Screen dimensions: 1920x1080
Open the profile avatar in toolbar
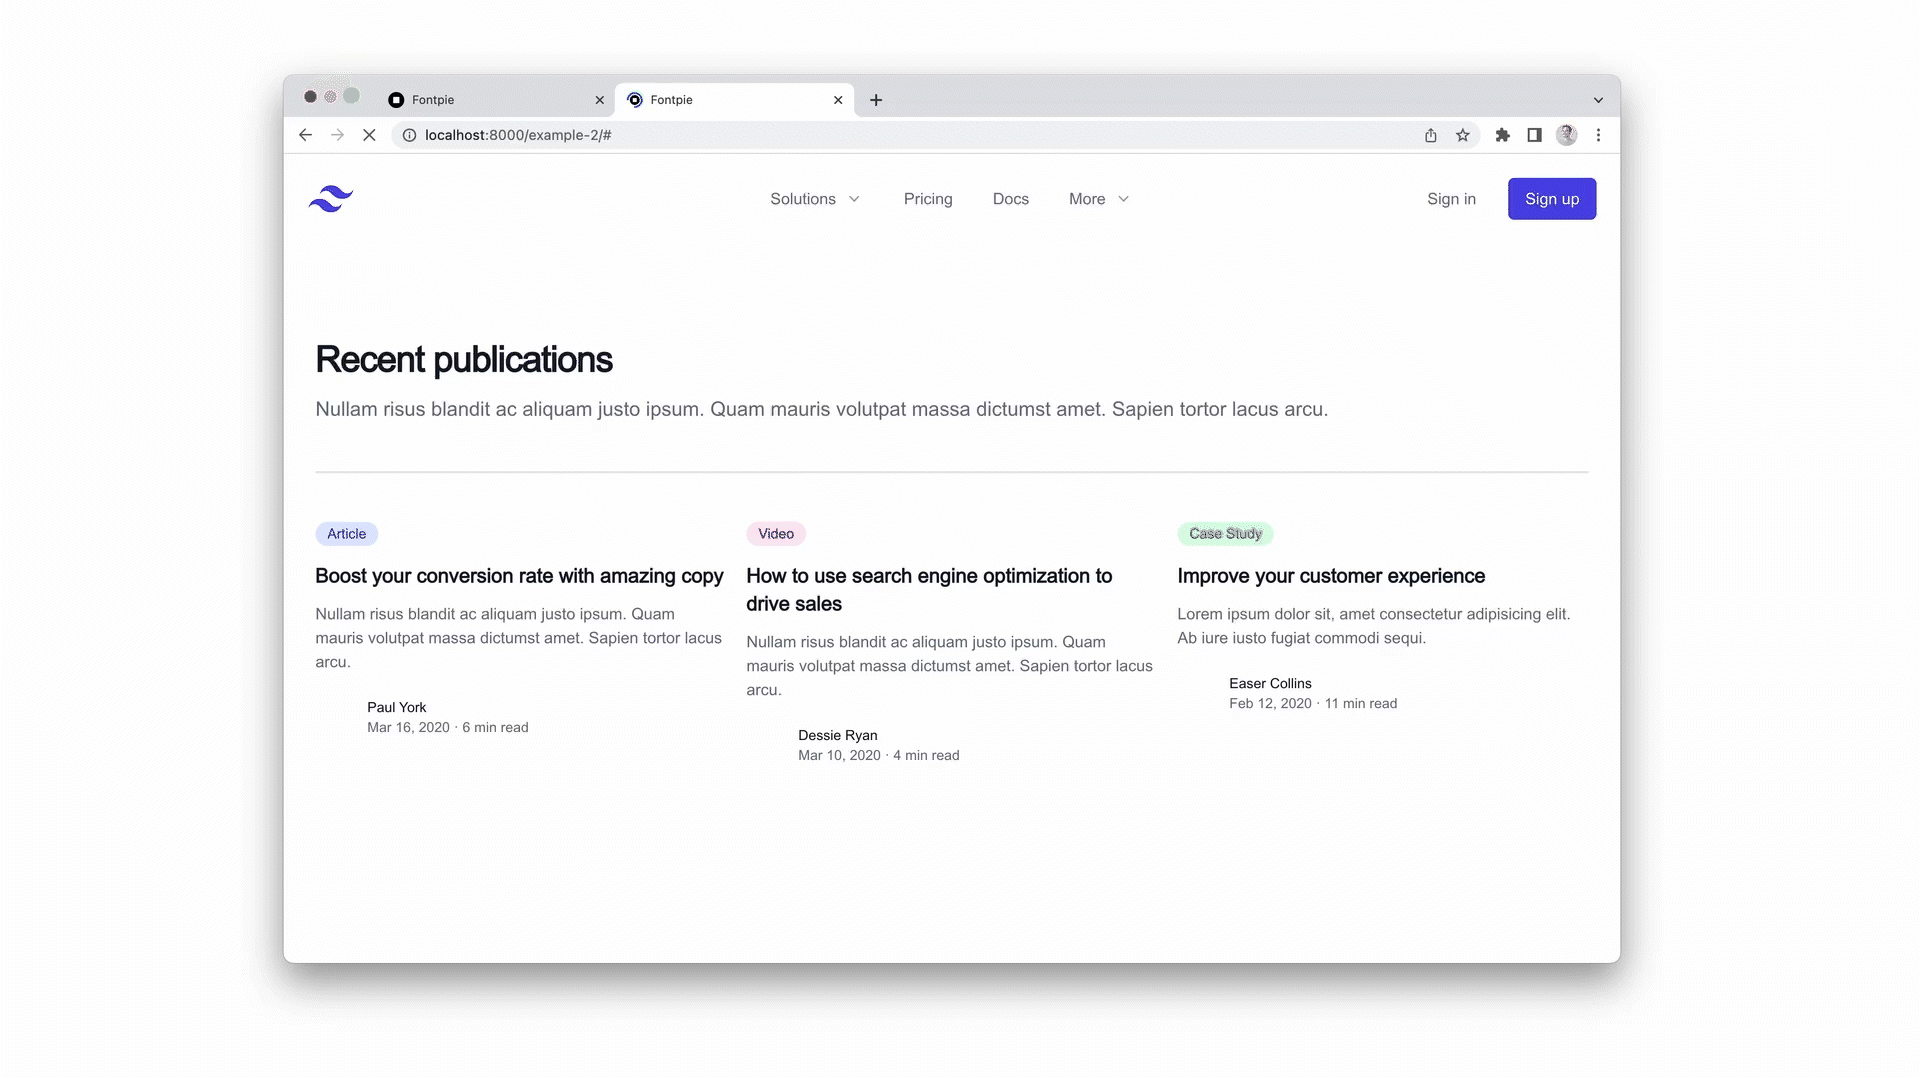coord(1566,135)
